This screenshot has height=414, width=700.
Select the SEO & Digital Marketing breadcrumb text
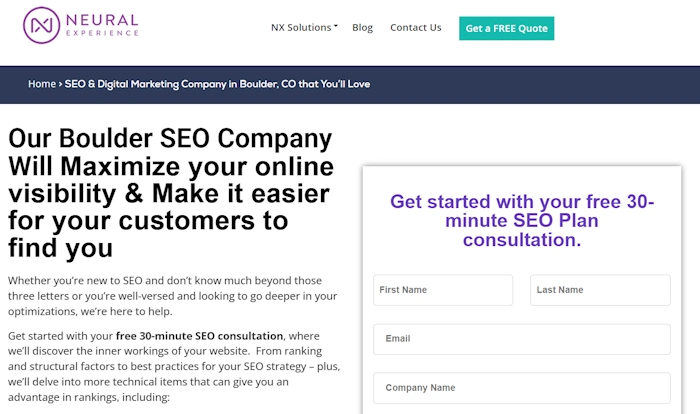pyautogui.click(x=217, y=84)
